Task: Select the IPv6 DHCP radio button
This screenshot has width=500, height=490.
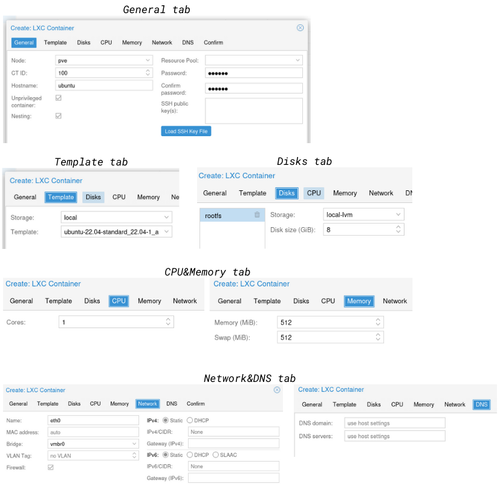Action: click(x=190, y=455)
